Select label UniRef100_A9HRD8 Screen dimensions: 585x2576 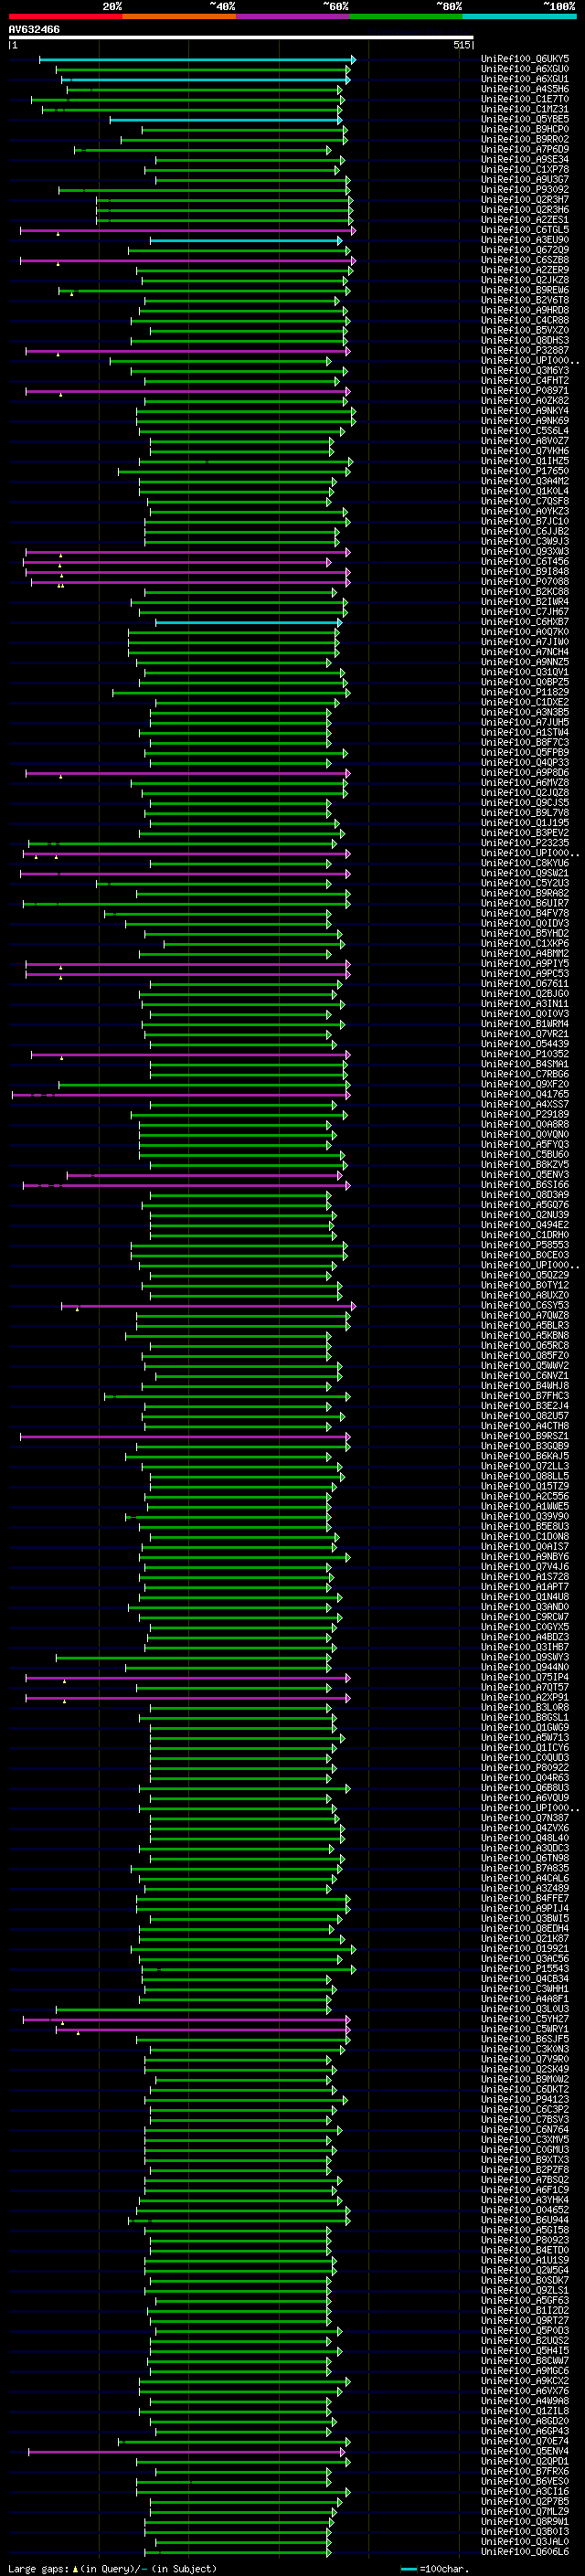coord(525,310)
